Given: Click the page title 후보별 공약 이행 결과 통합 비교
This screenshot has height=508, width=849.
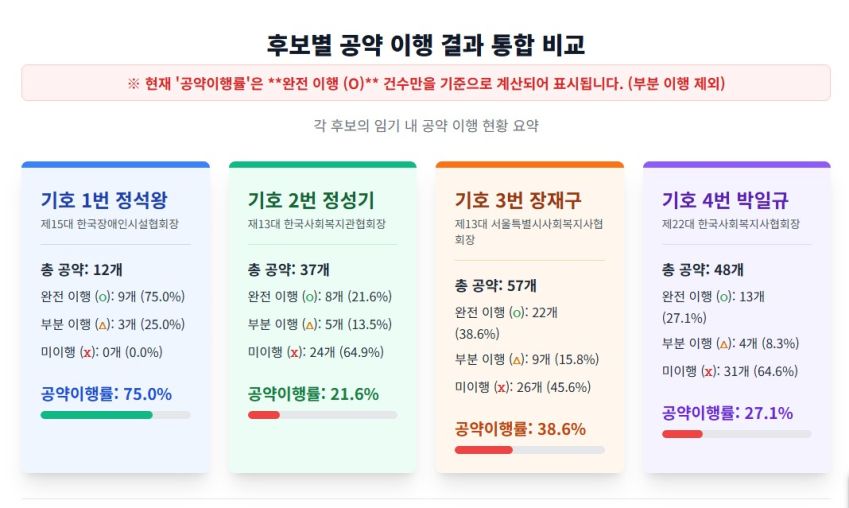Looking at the screenshot, I should [425, 44].
